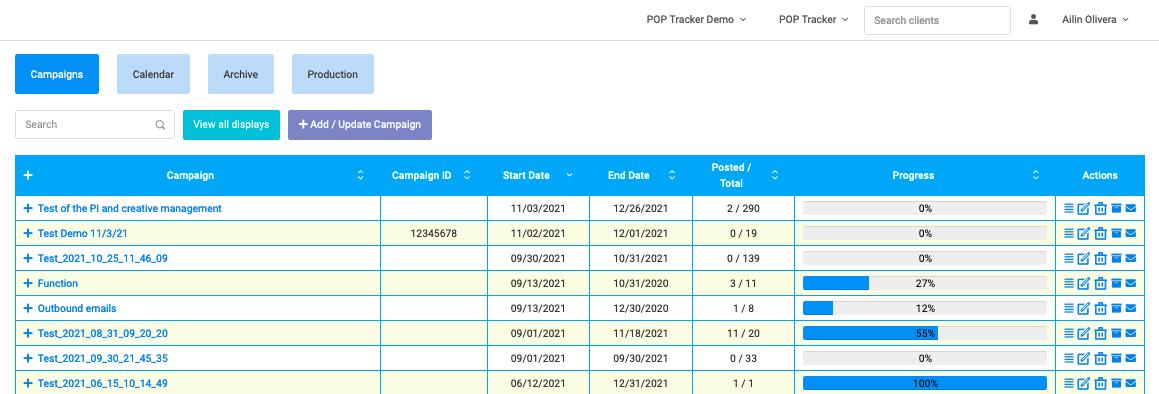Edit campaign Test_2021_06_15_10_14_49
Viewport: 1159px width, 394px height.
tap(1084, 384)
